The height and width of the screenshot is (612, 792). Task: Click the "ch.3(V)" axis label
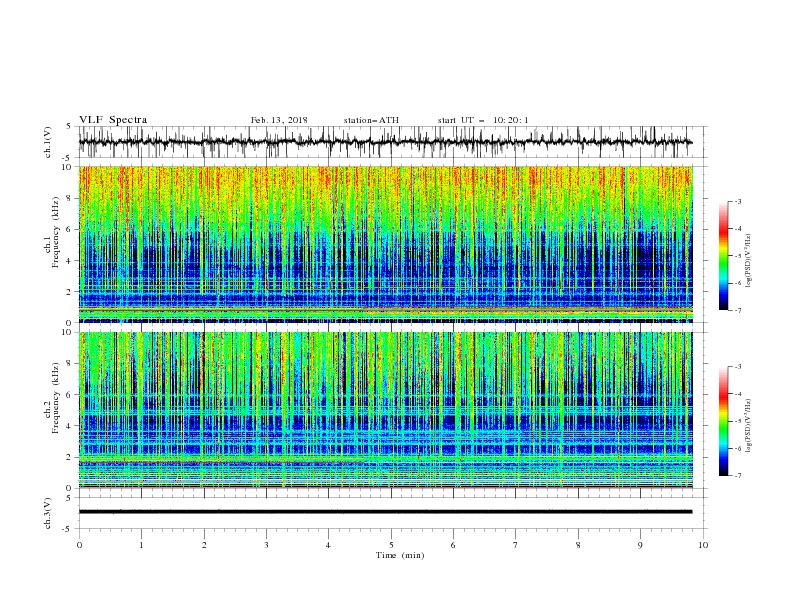click(48, 513)
